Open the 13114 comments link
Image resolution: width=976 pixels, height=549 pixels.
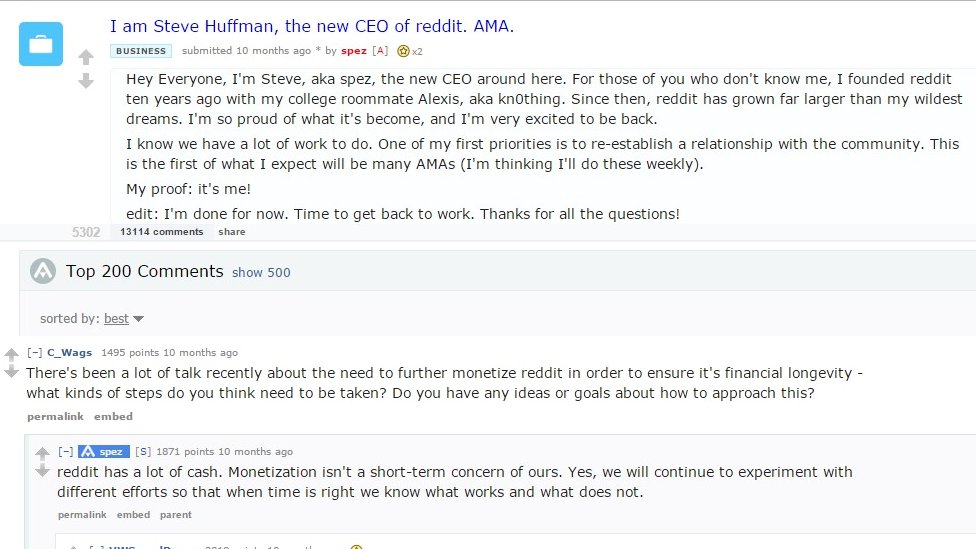click(162, 232)
